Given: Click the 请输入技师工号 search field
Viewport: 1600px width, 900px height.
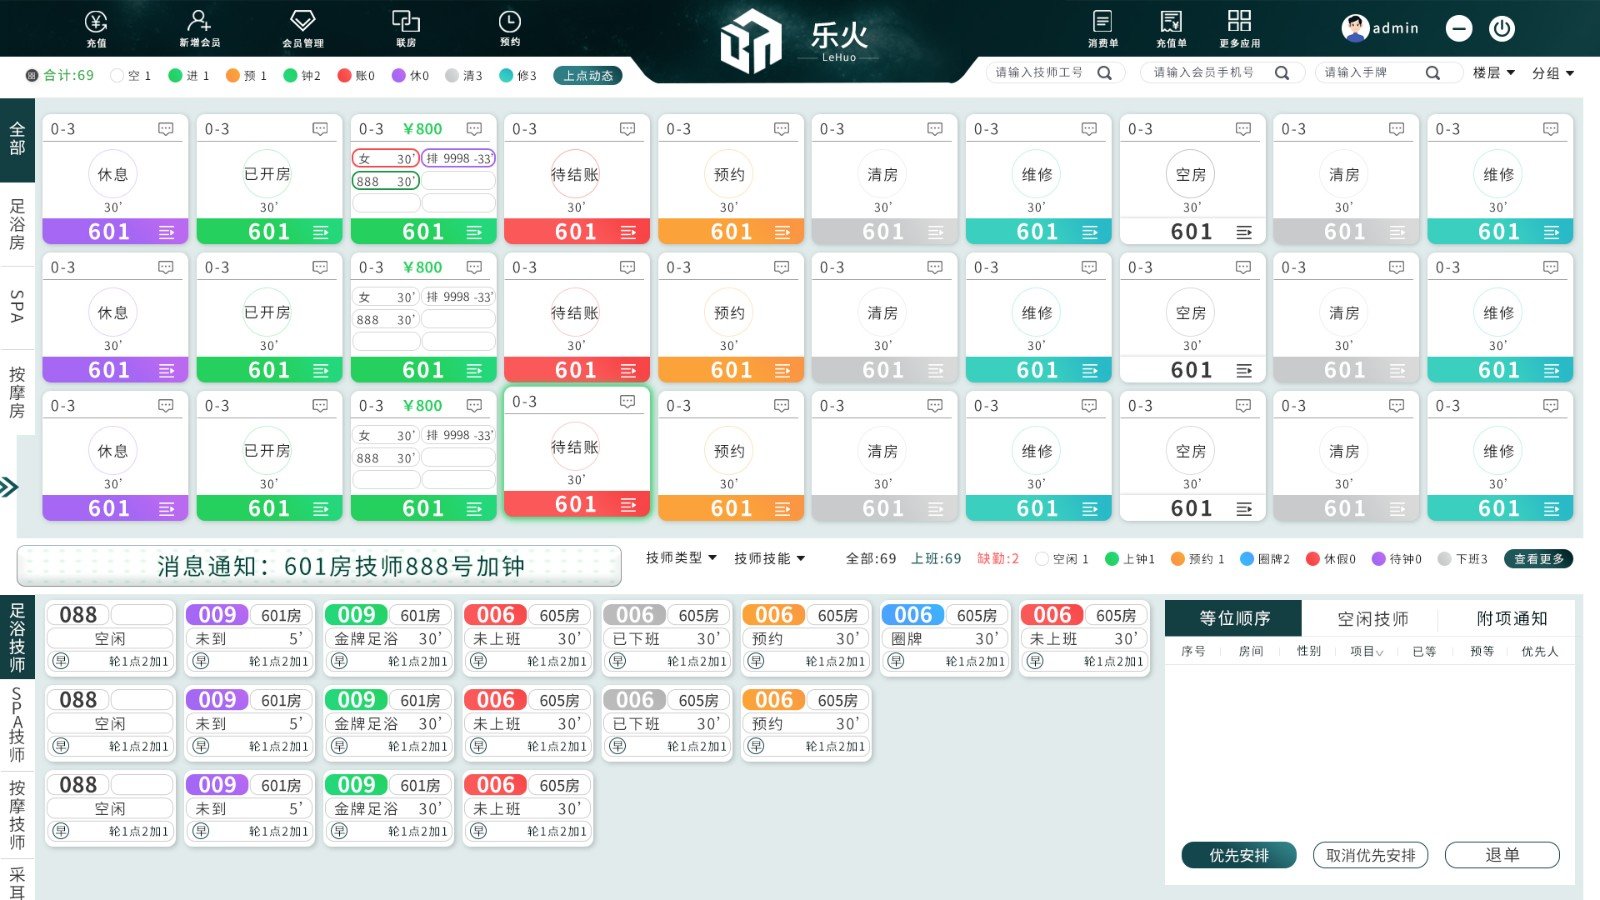Looking at the screenshot, I should 1040,72.
